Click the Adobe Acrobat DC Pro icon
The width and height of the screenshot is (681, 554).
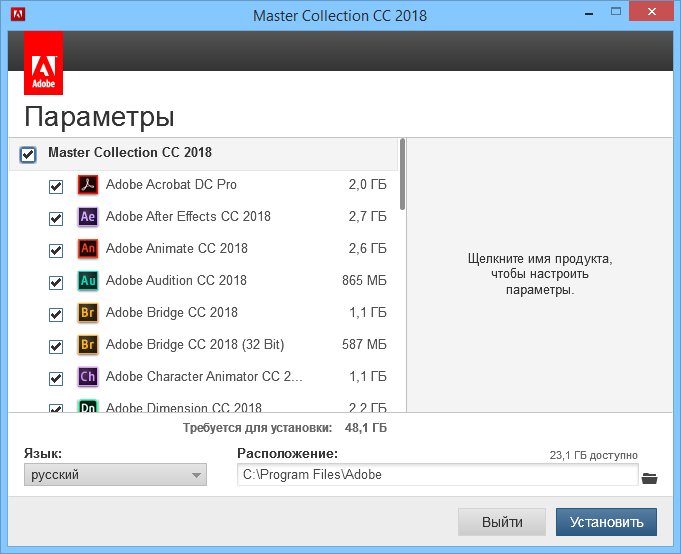click(x=88, y=185)
